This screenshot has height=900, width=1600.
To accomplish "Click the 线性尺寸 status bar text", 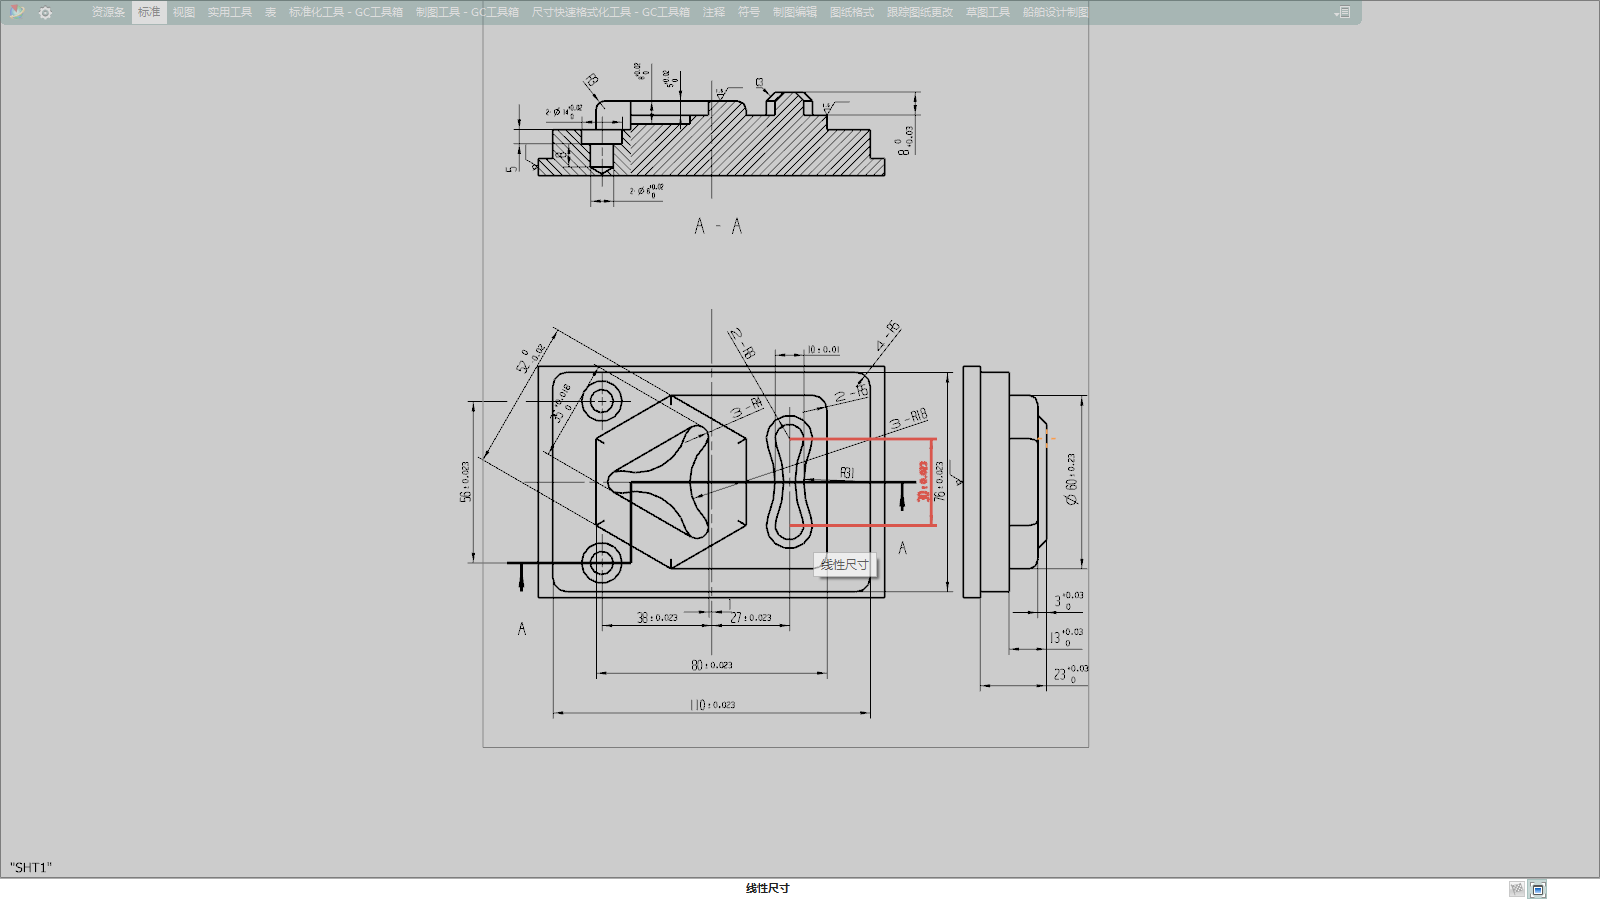I will click(768, 888).
